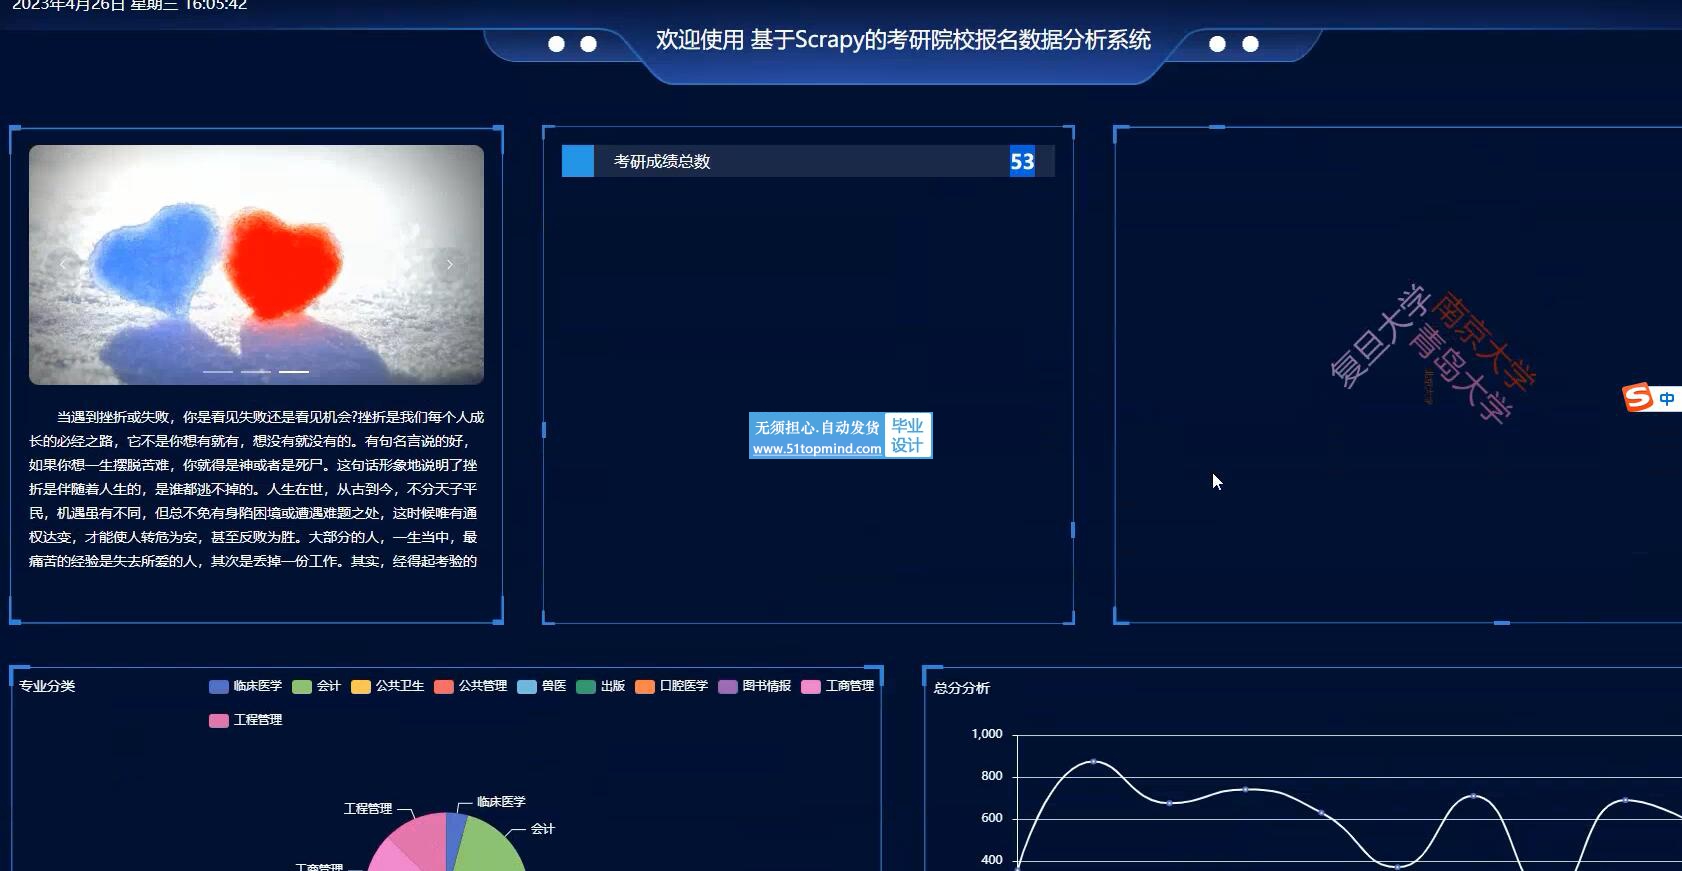Hide the 公共卫生 legend series
The height and width of the screenshot is (871, 1682).
(x=388, y=686)
